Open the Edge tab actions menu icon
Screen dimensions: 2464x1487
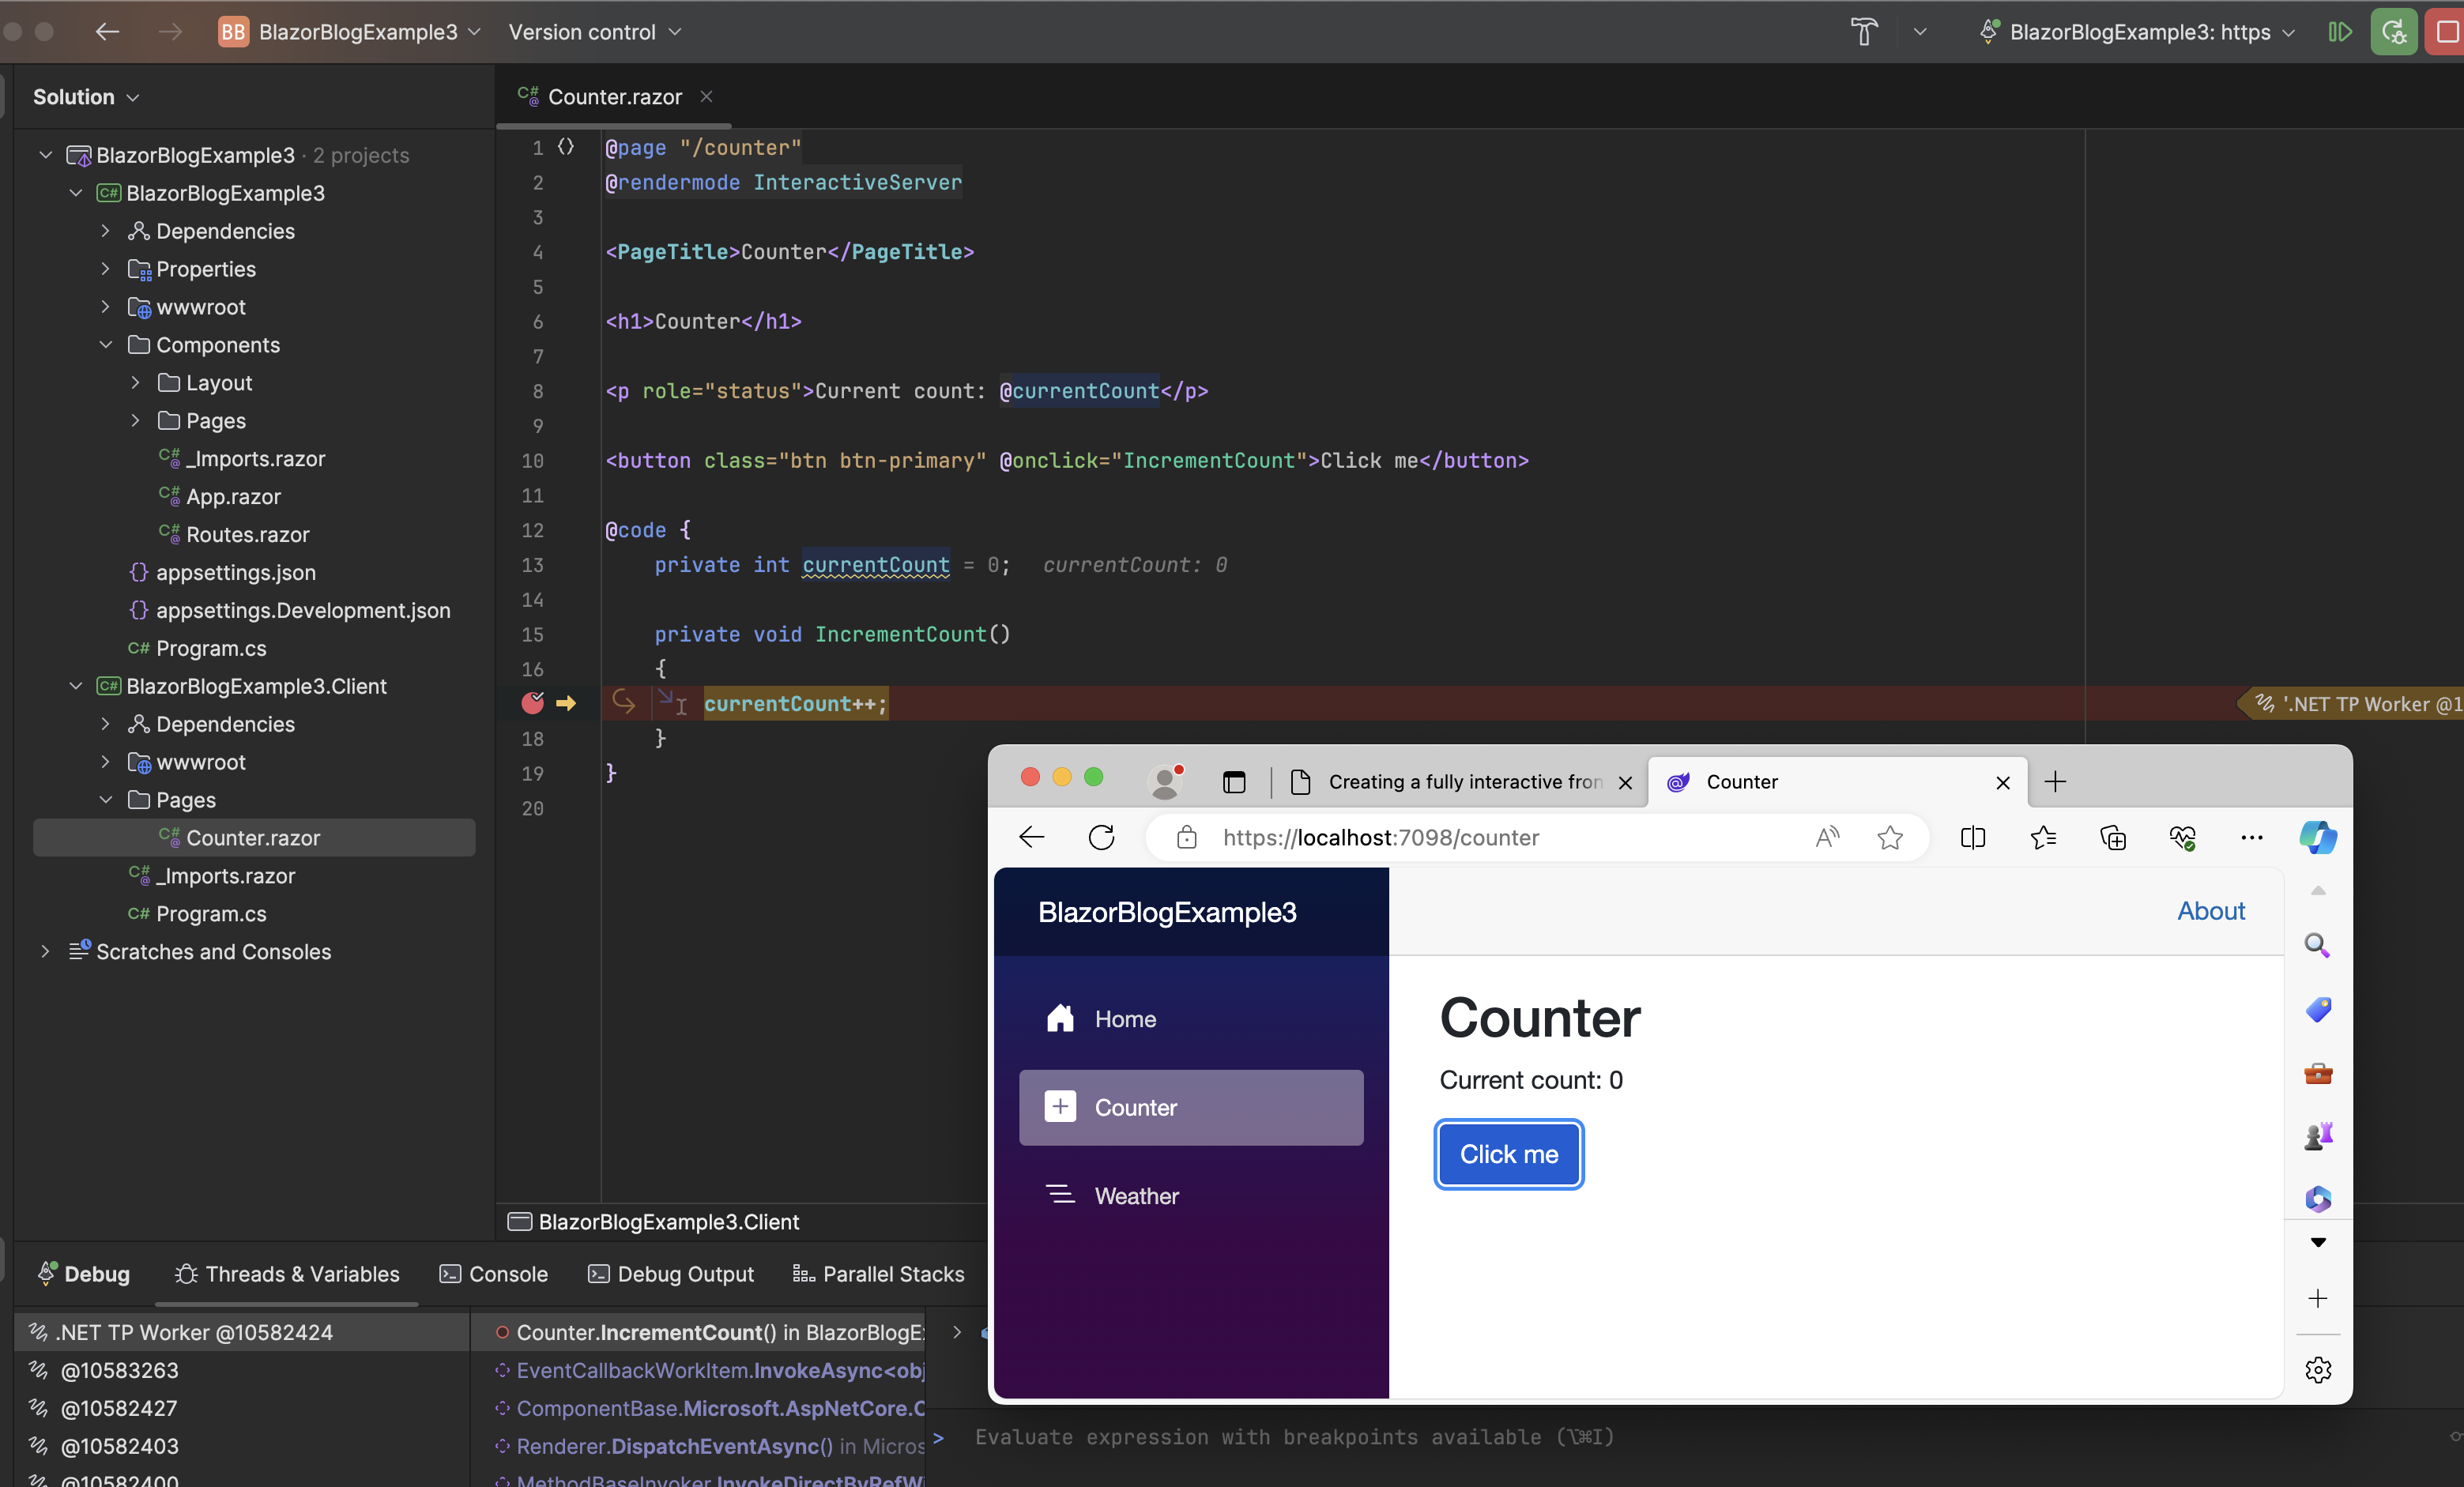click(x=1234, y=782)
